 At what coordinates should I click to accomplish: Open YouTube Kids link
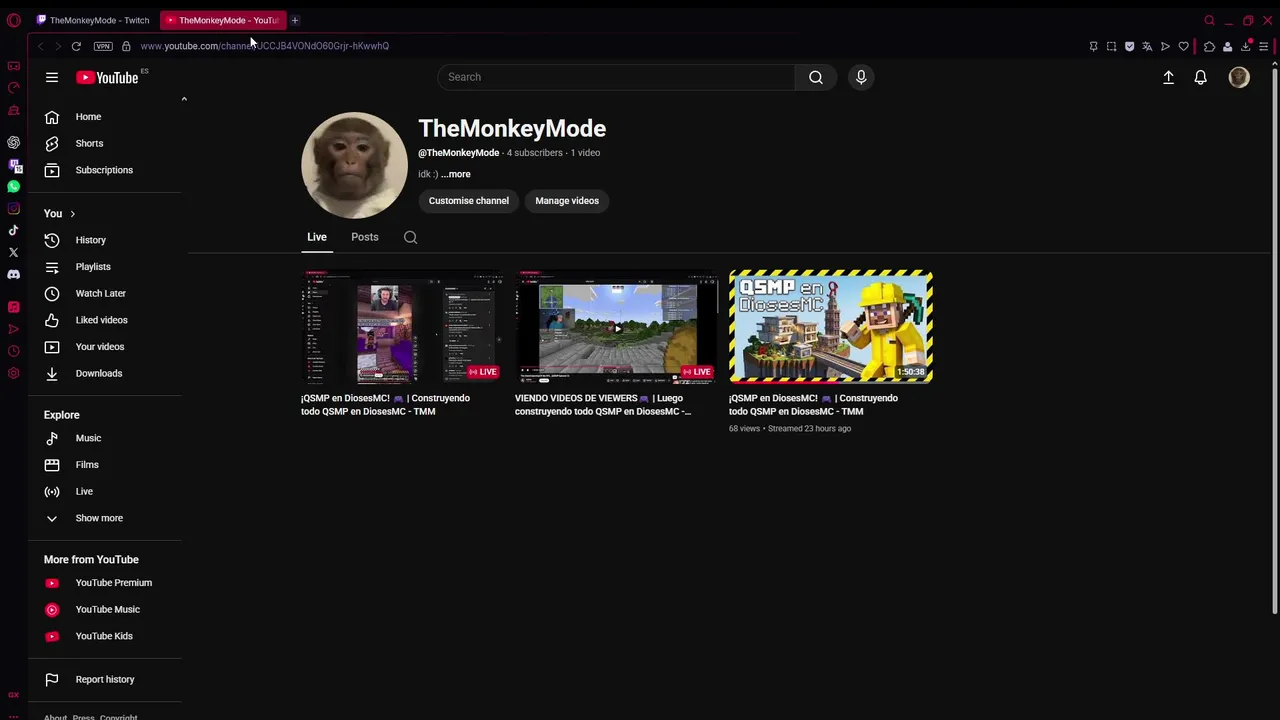[105, 636]
